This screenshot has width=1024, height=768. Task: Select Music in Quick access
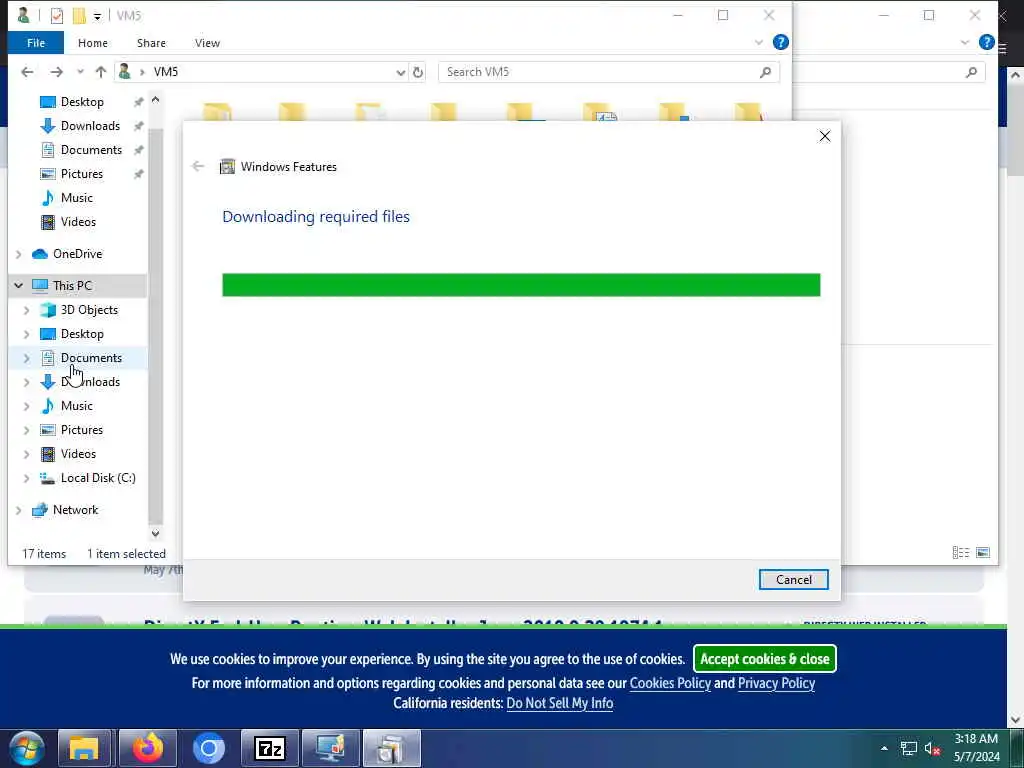click(76, 198)
